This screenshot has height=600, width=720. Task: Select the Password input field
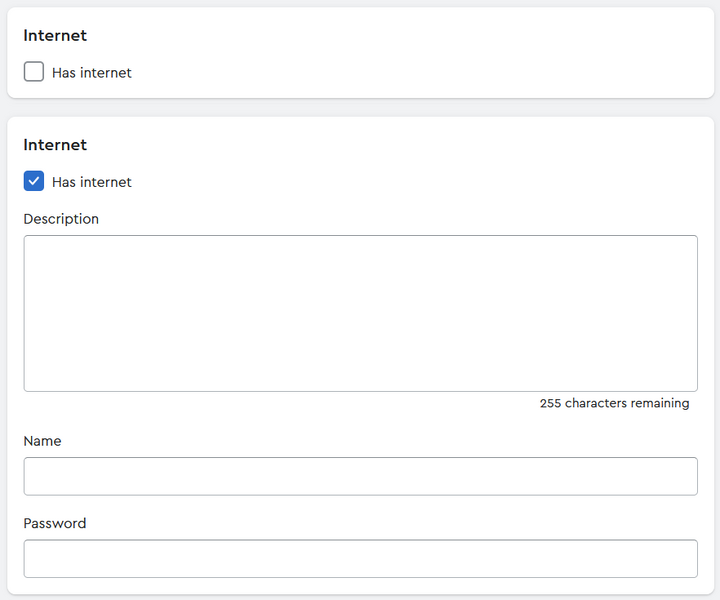(360, 559)
